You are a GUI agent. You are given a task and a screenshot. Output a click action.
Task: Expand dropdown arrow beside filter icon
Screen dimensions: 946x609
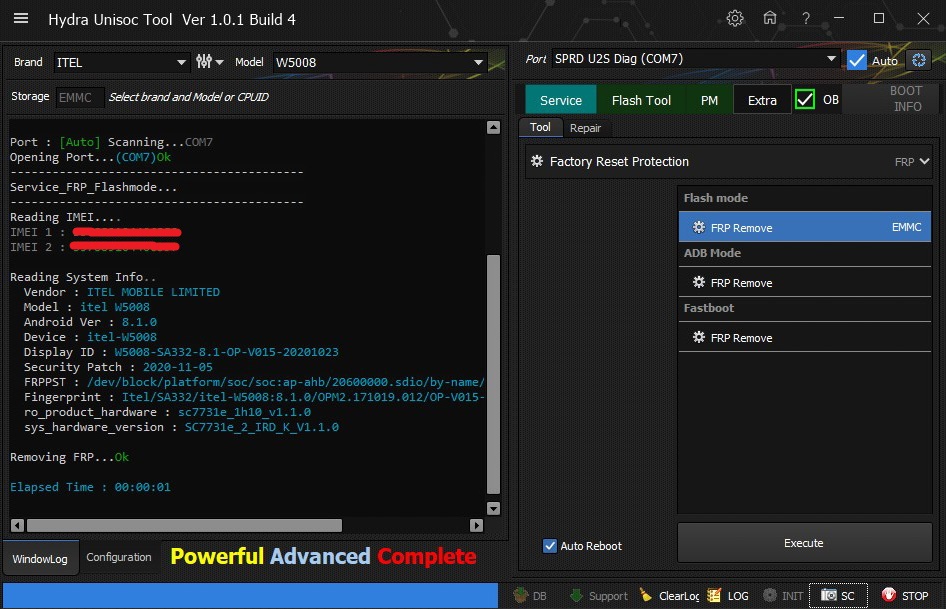coord(220,62)
